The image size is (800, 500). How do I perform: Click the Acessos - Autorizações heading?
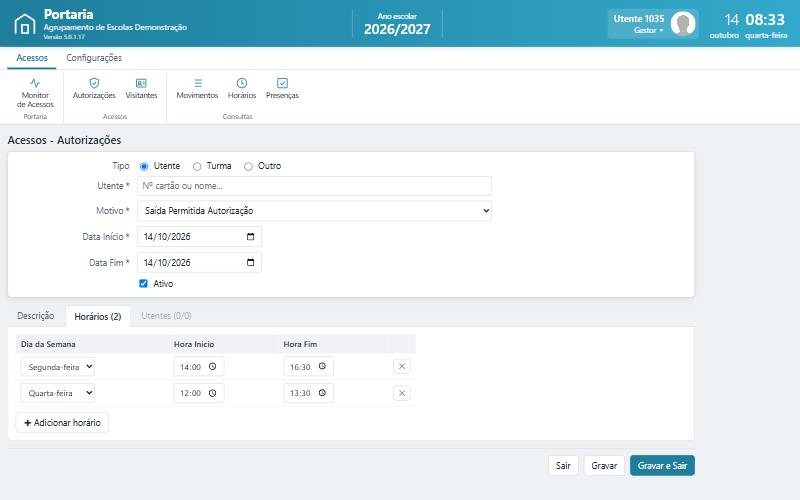pos(64,140)
